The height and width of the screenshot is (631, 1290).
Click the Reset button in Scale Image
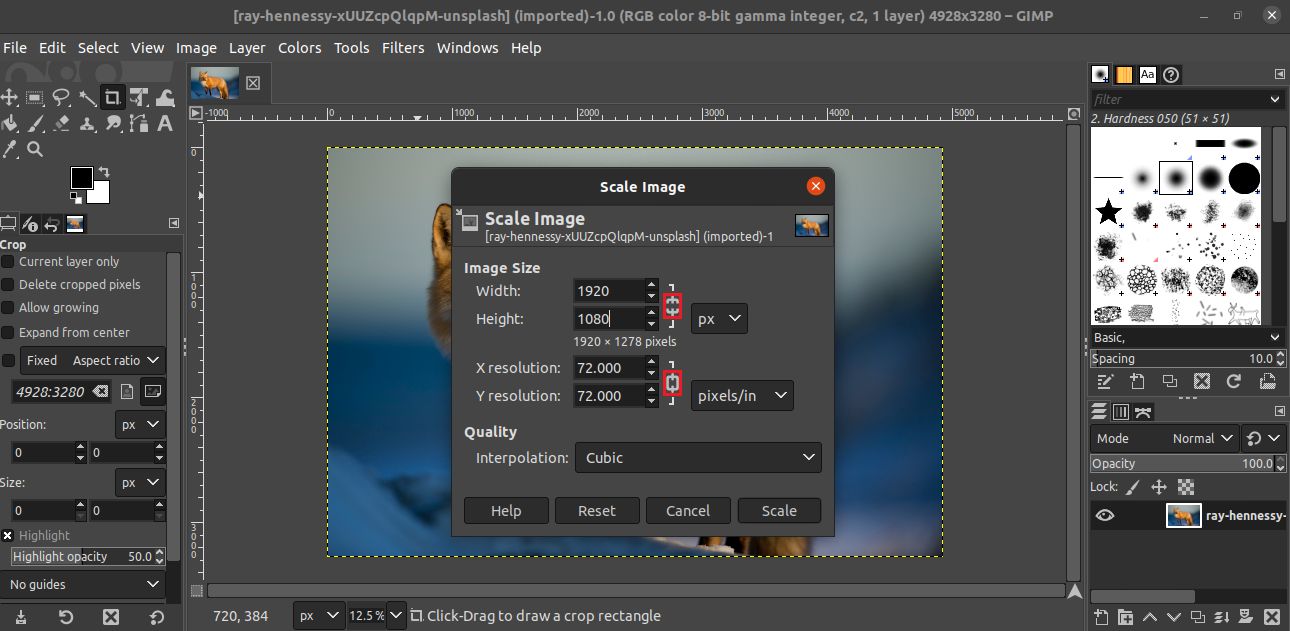click(597, 510)
